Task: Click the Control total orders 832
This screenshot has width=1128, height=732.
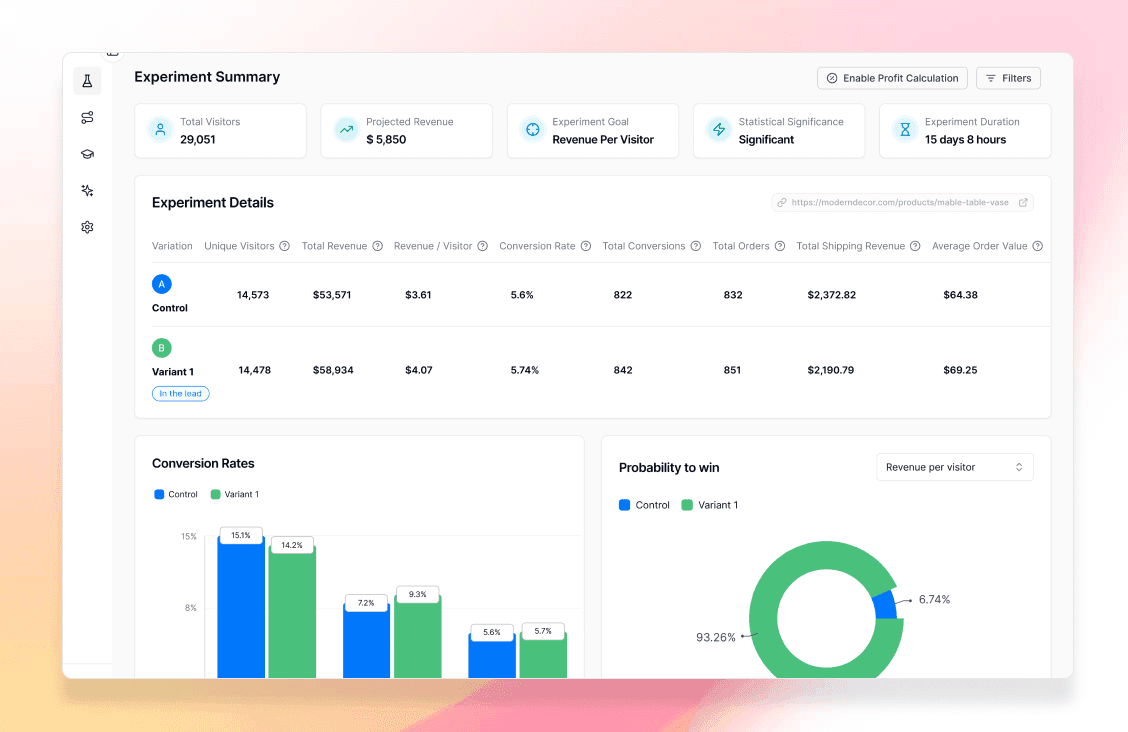Action: click(x=733, y=295)
